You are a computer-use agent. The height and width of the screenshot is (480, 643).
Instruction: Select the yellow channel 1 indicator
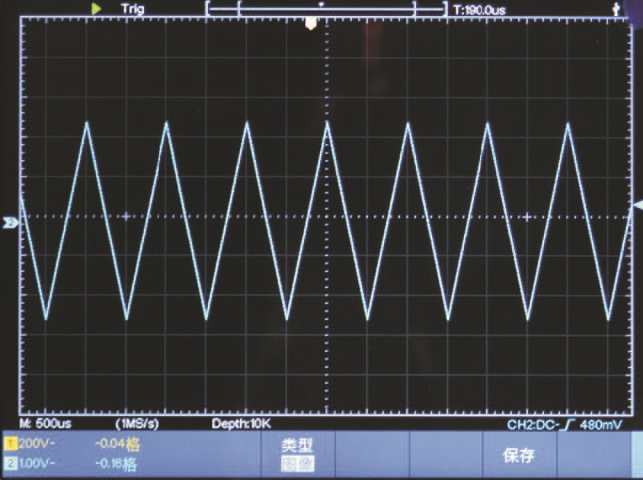11,444
